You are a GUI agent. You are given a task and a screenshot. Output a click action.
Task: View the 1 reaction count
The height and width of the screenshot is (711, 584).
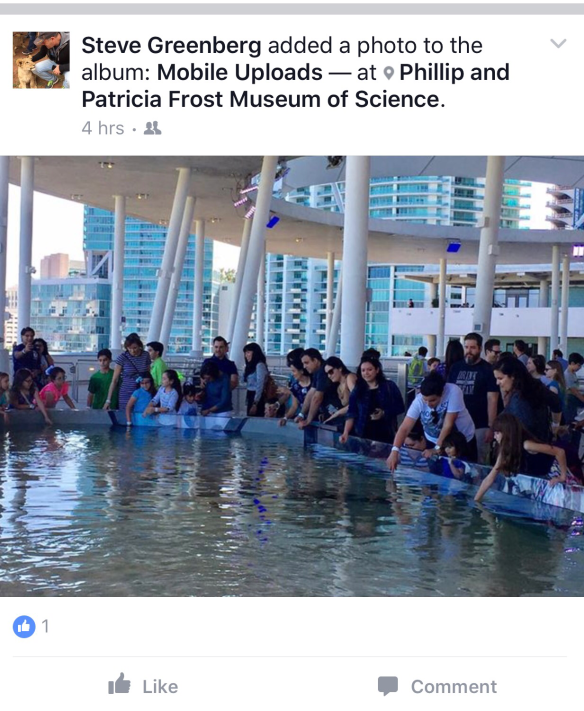pos(45,627)
